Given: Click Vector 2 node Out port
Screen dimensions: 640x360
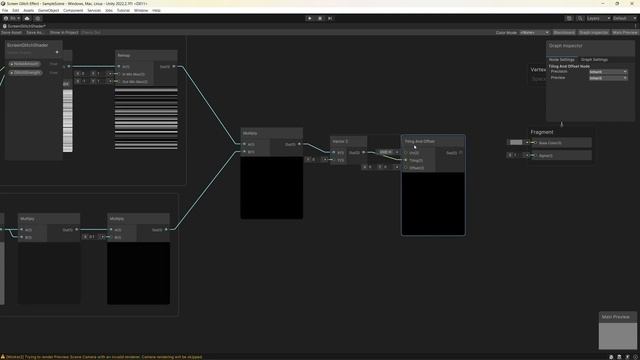Looking at the screenshot, I should [364, 153].
